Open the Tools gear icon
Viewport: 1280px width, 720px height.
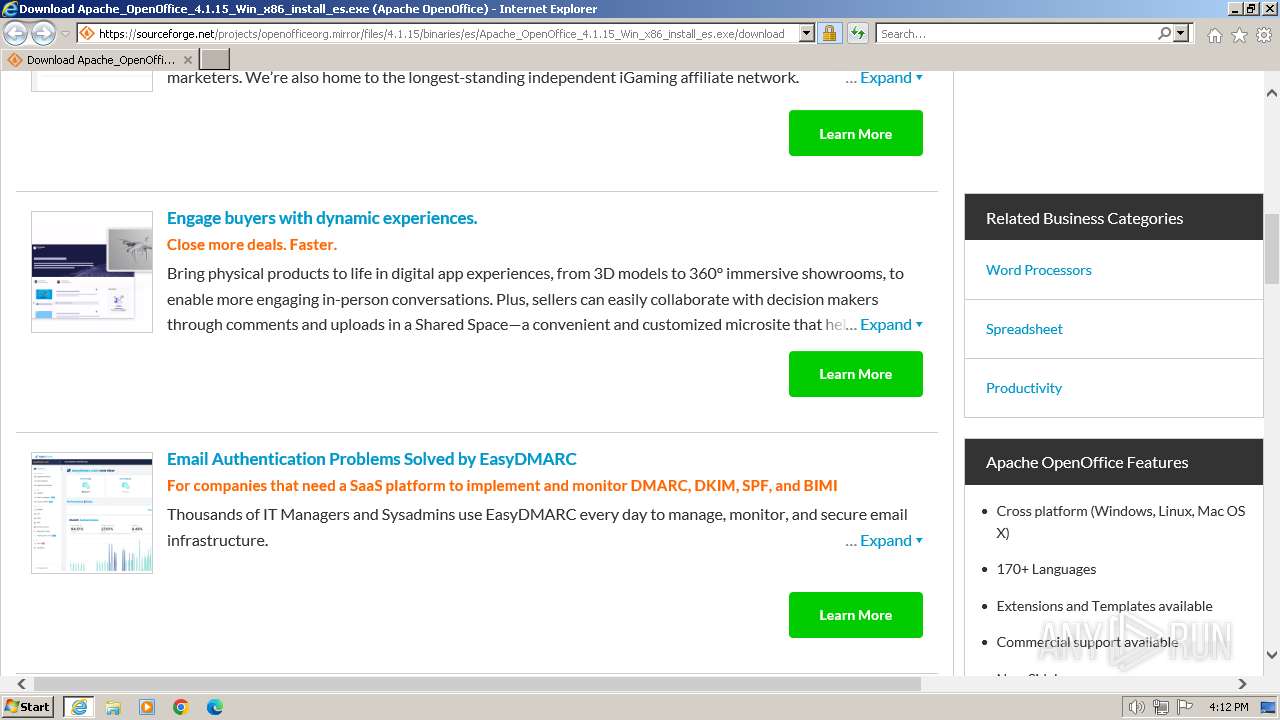point(1264,35)
